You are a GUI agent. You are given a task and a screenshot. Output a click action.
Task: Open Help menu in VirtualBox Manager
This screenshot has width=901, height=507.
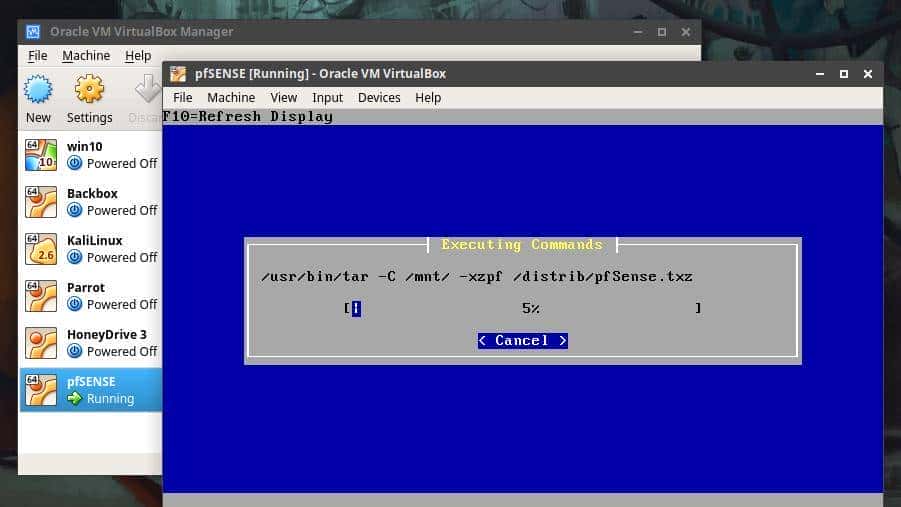coord(138,56)
